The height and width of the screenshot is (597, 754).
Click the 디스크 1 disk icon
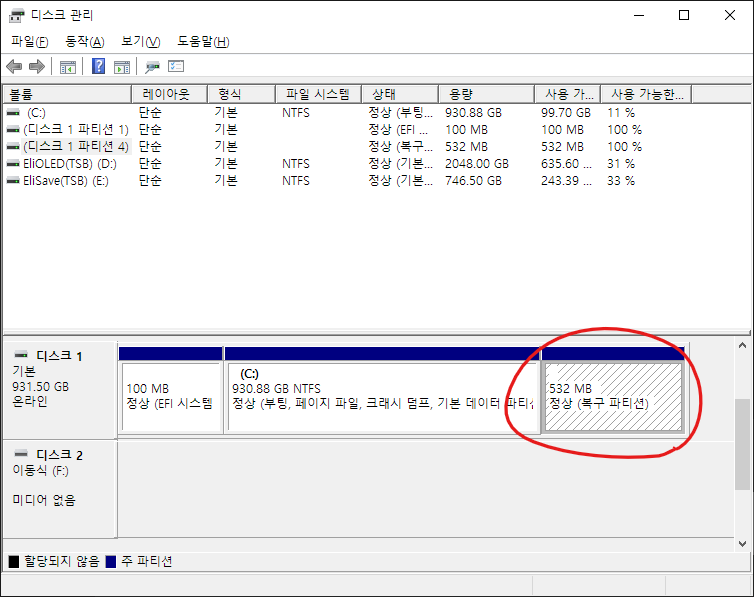click(21, 355)
